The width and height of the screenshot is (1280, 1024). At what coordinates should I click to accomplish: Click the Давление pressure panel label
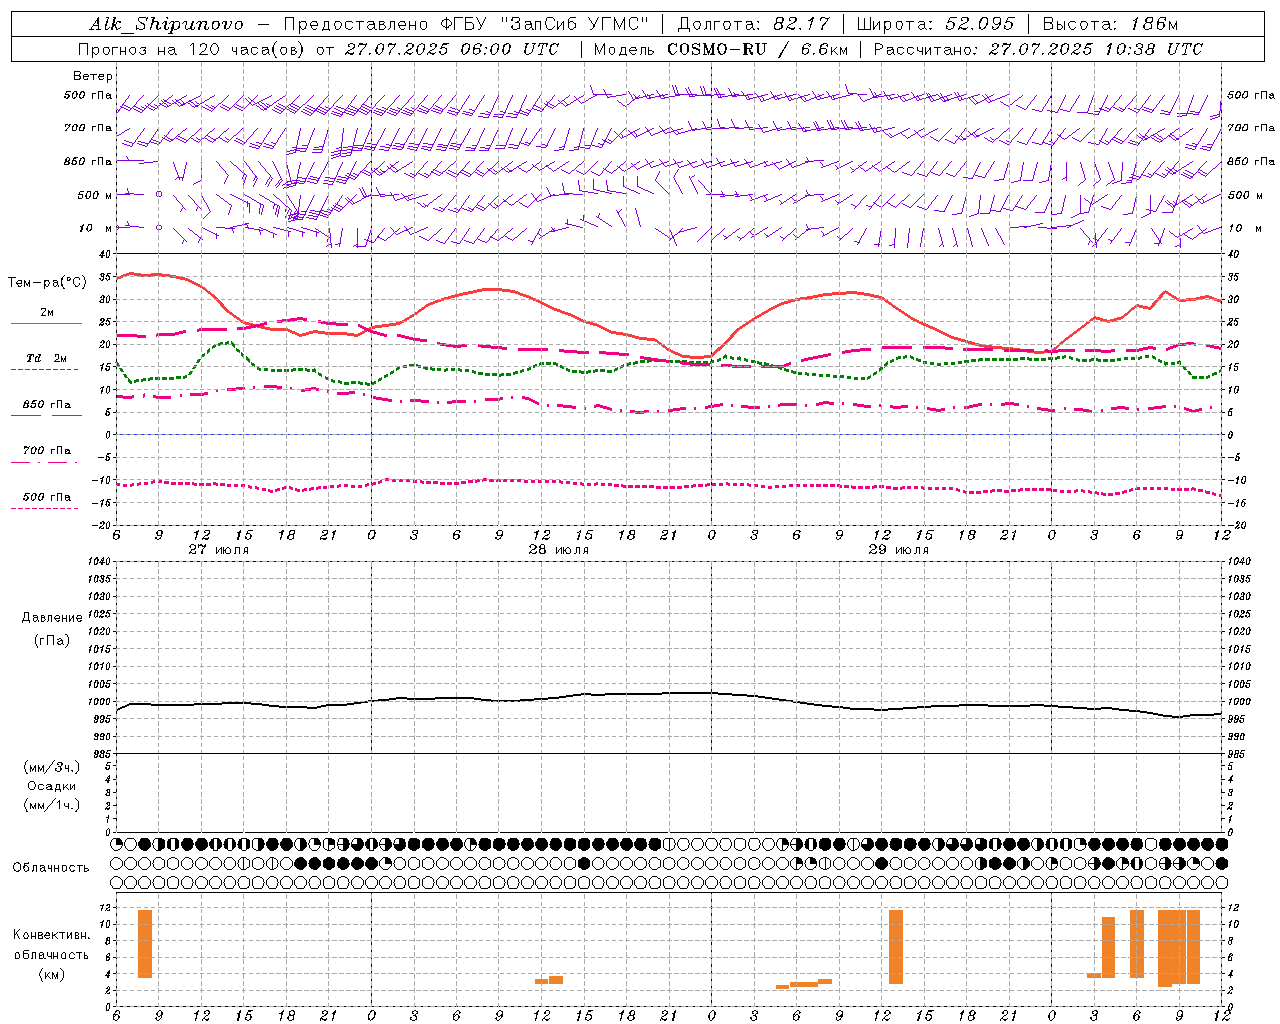(51, 617)
